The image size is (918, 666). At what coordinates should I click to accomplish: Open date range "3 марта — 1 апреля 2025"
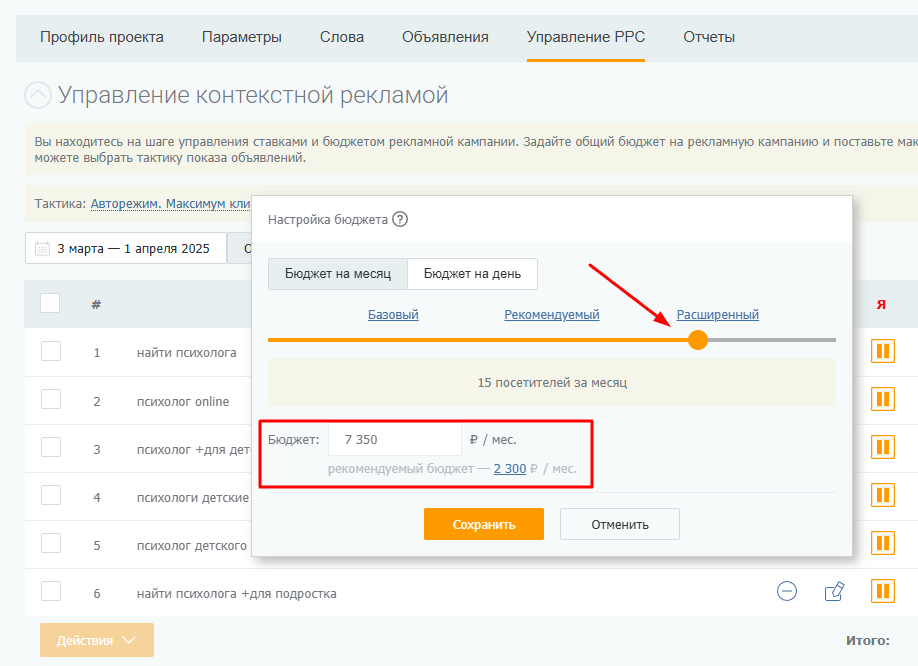point(126,249)
